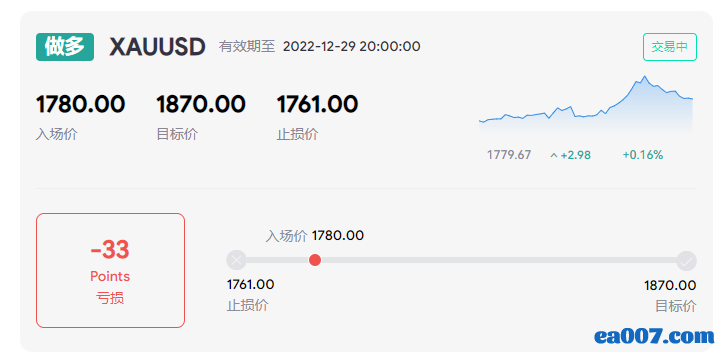The image size is (724, 360).
Task: Click the XAUUSD mini price chart
Action: tap(586, 104)
